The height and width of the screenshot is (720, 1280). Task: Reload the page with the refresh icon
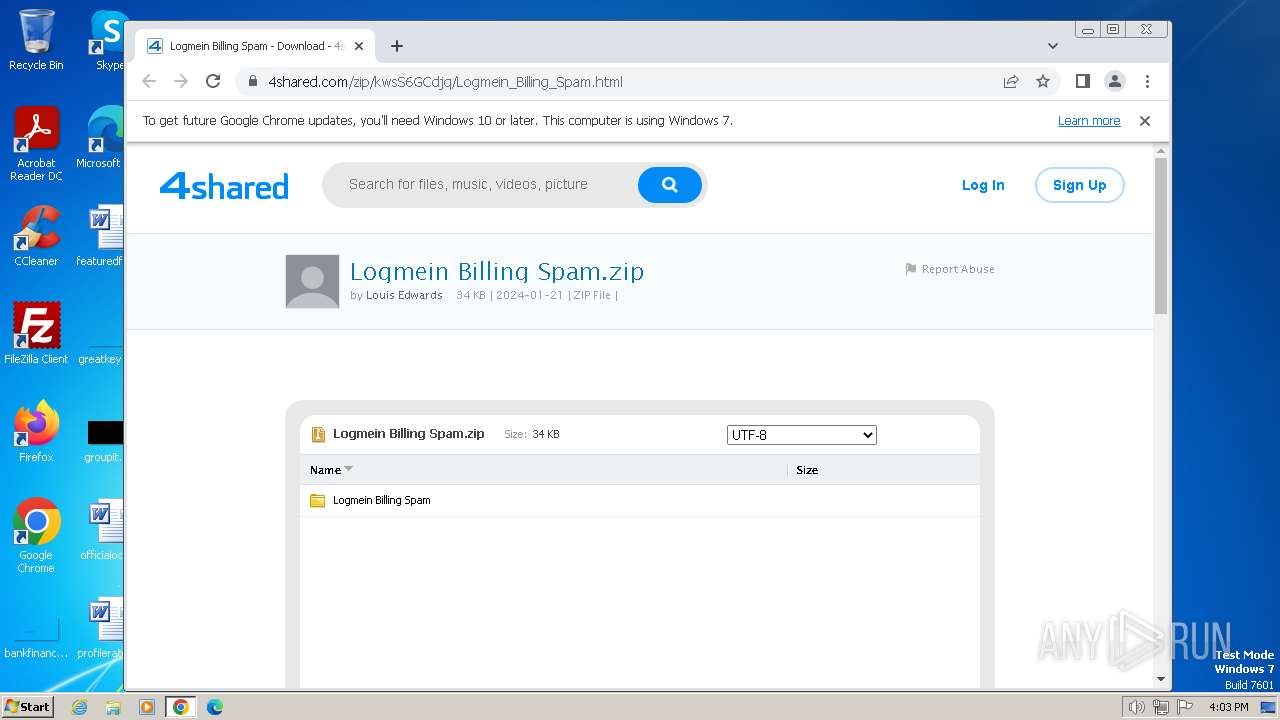213,82
